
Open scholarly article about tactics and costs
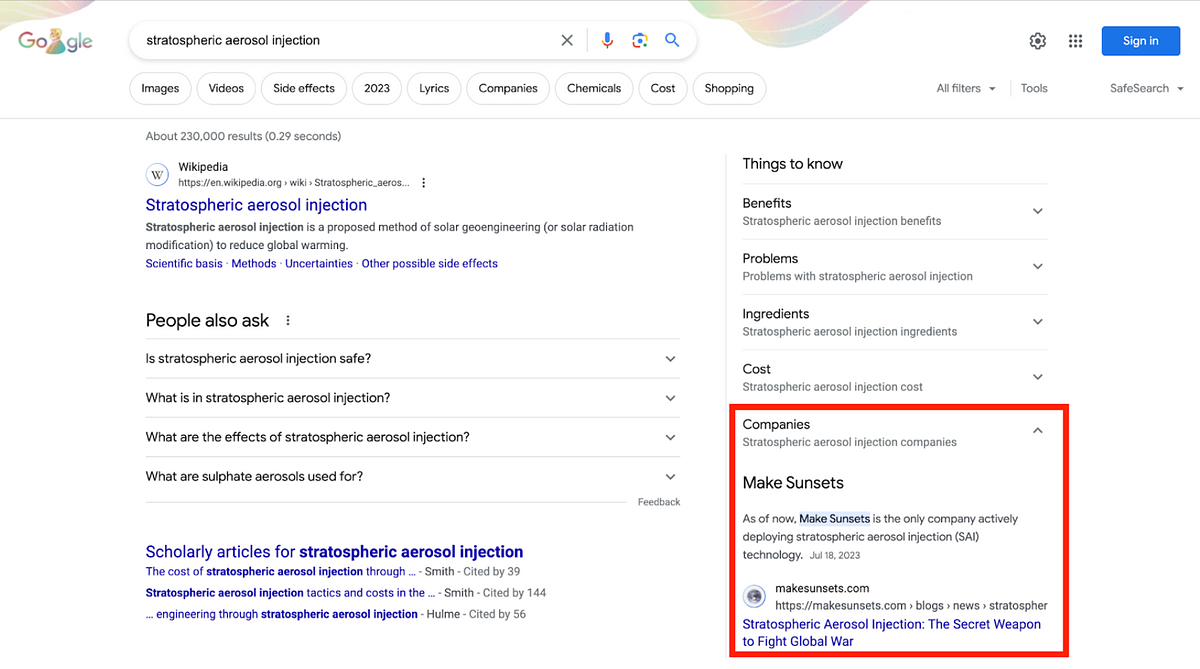click(x=290, y=593)
